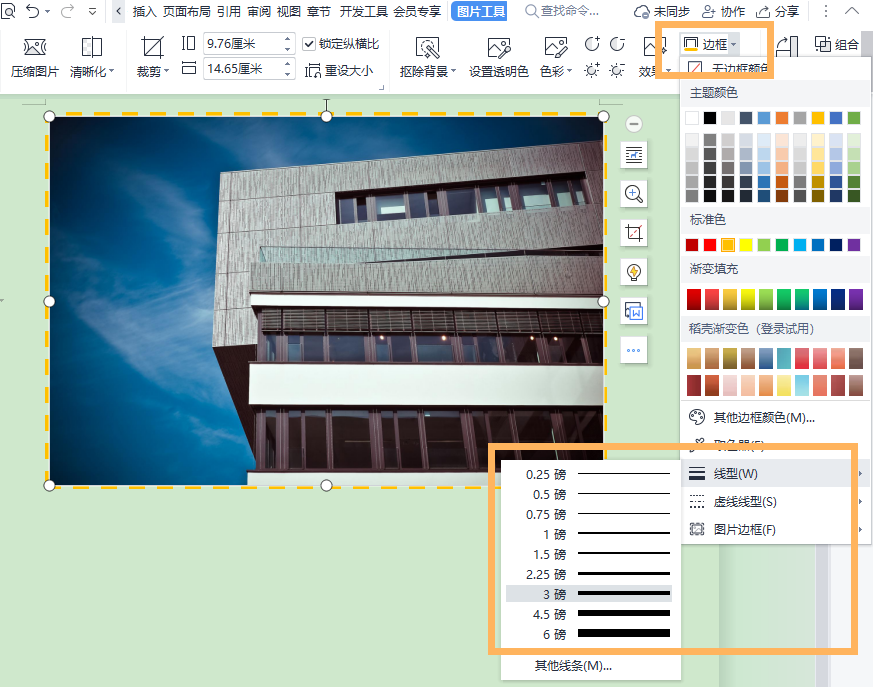Increase height with the stepper up arrow
873x687 pixels.
(x=287, y=38)
